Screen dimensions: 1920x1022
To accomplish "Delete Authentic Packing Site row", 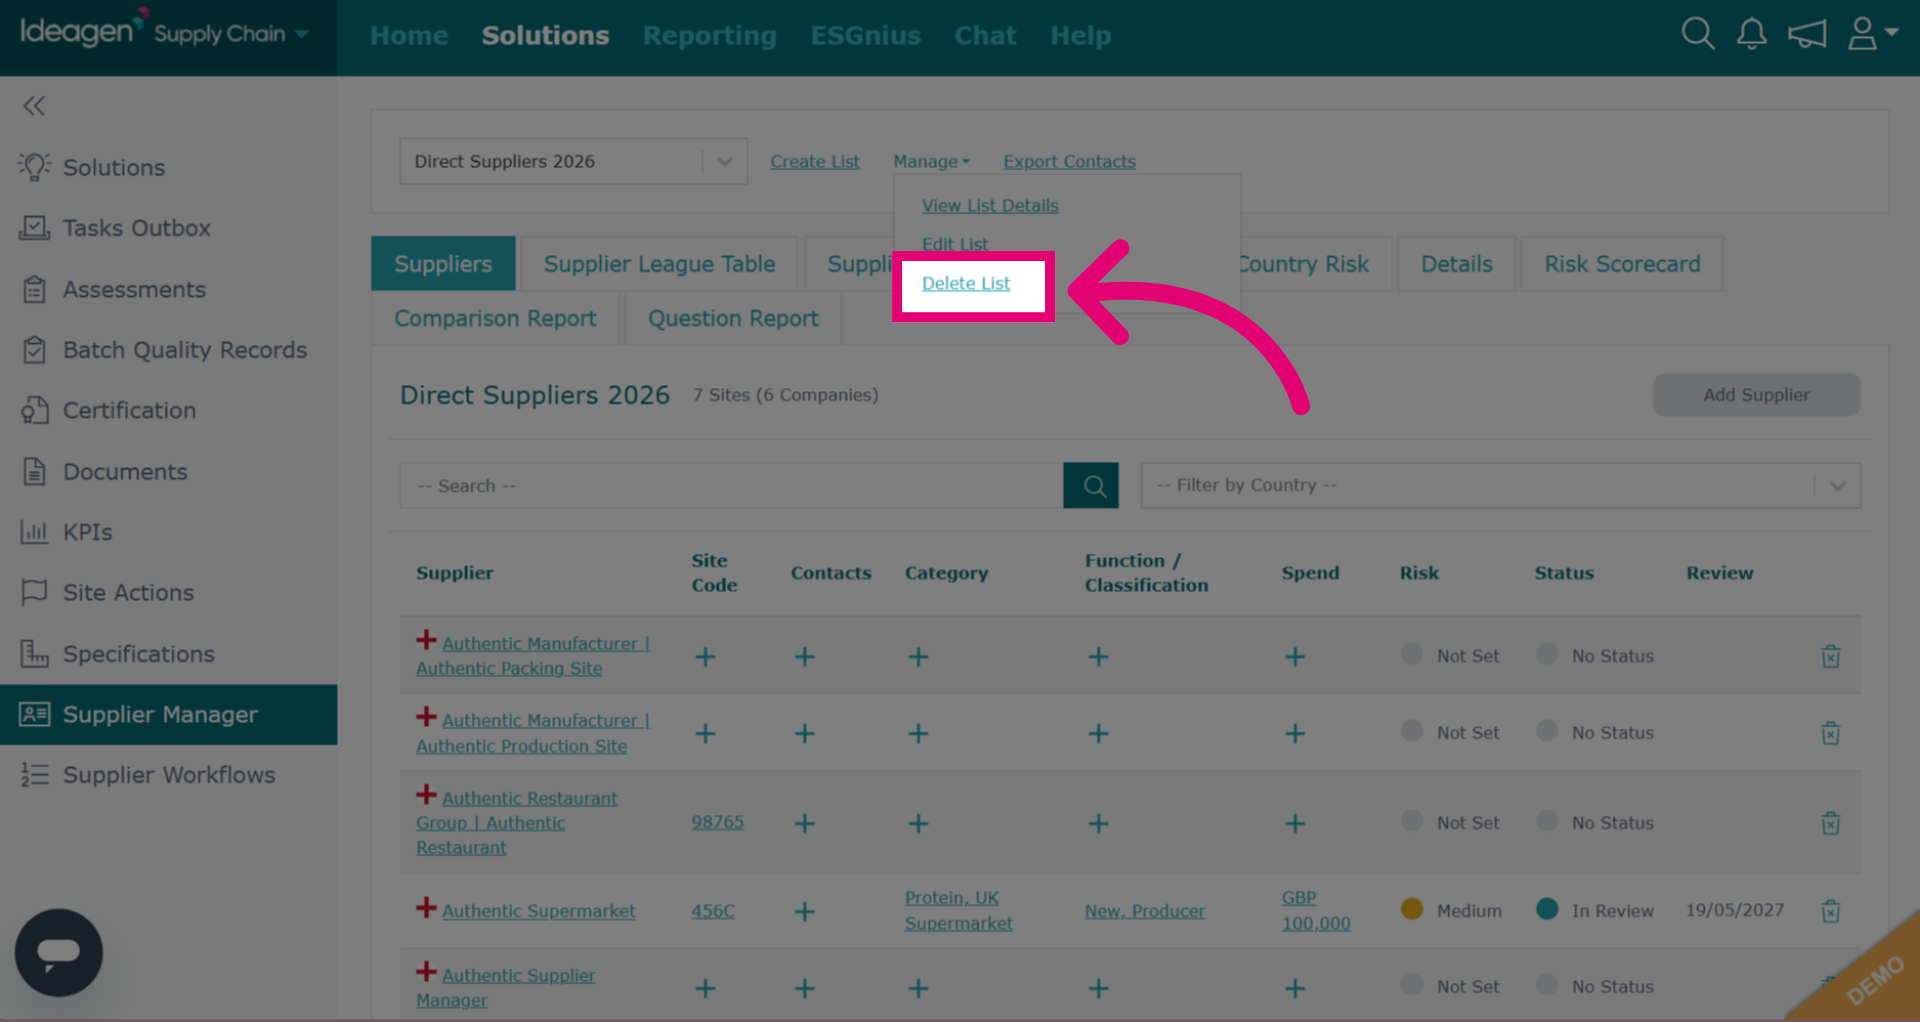I will click(1830, 656).
